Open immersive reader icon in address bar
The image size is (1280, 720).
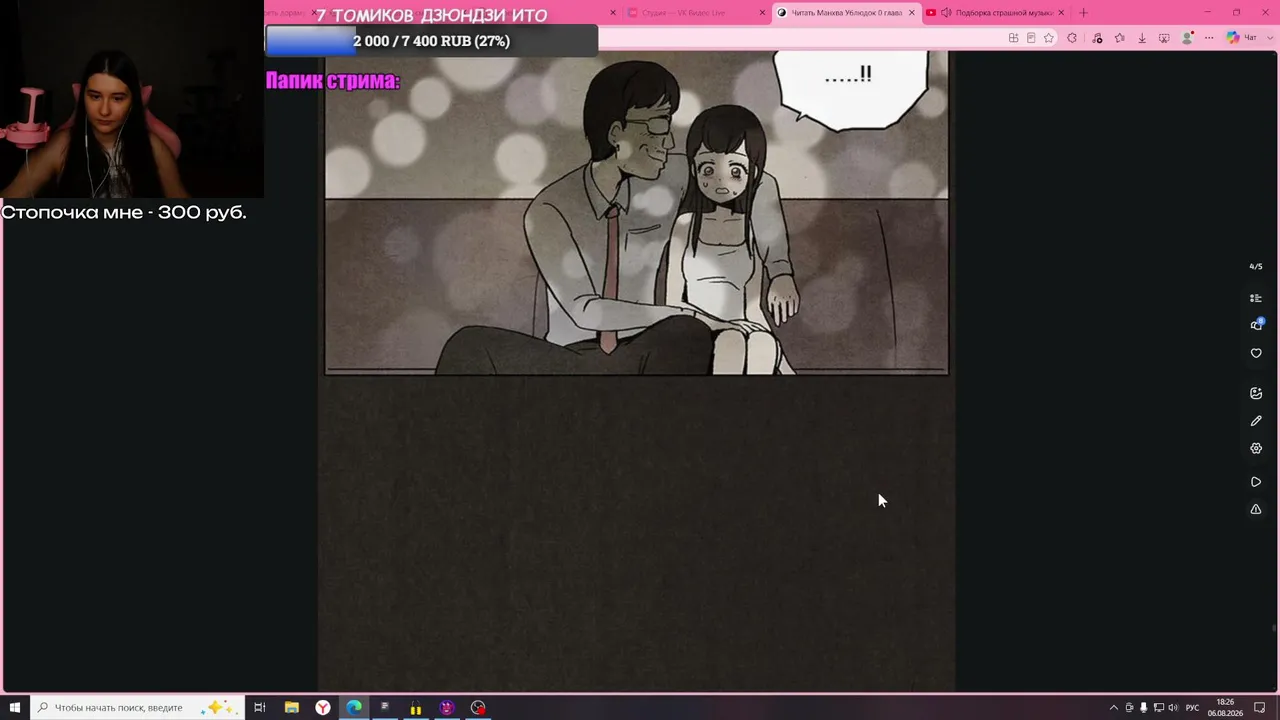1031,38
